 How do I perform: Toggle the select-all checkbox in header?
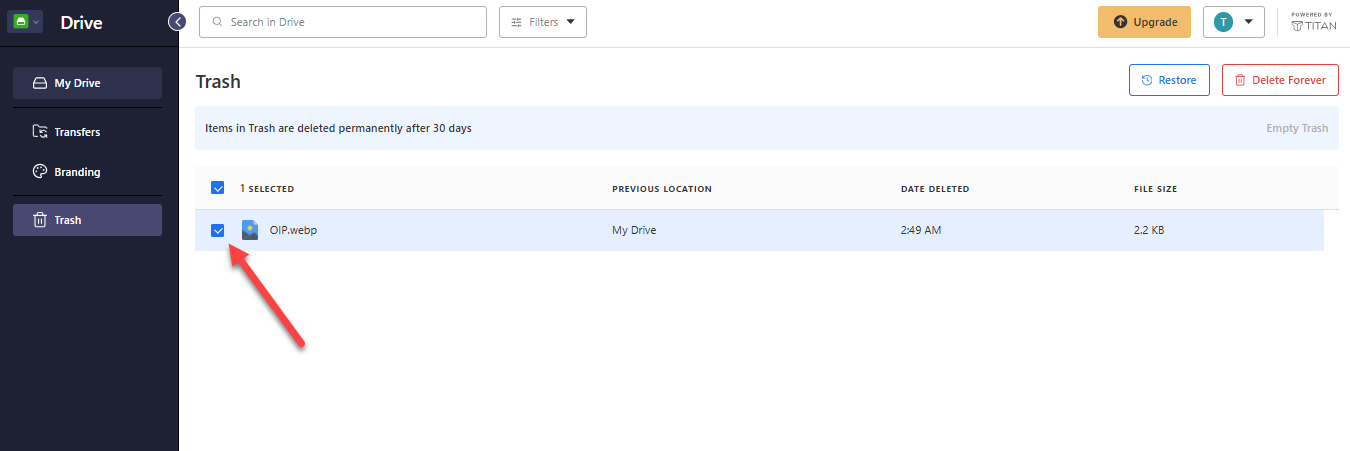point(218,188)
